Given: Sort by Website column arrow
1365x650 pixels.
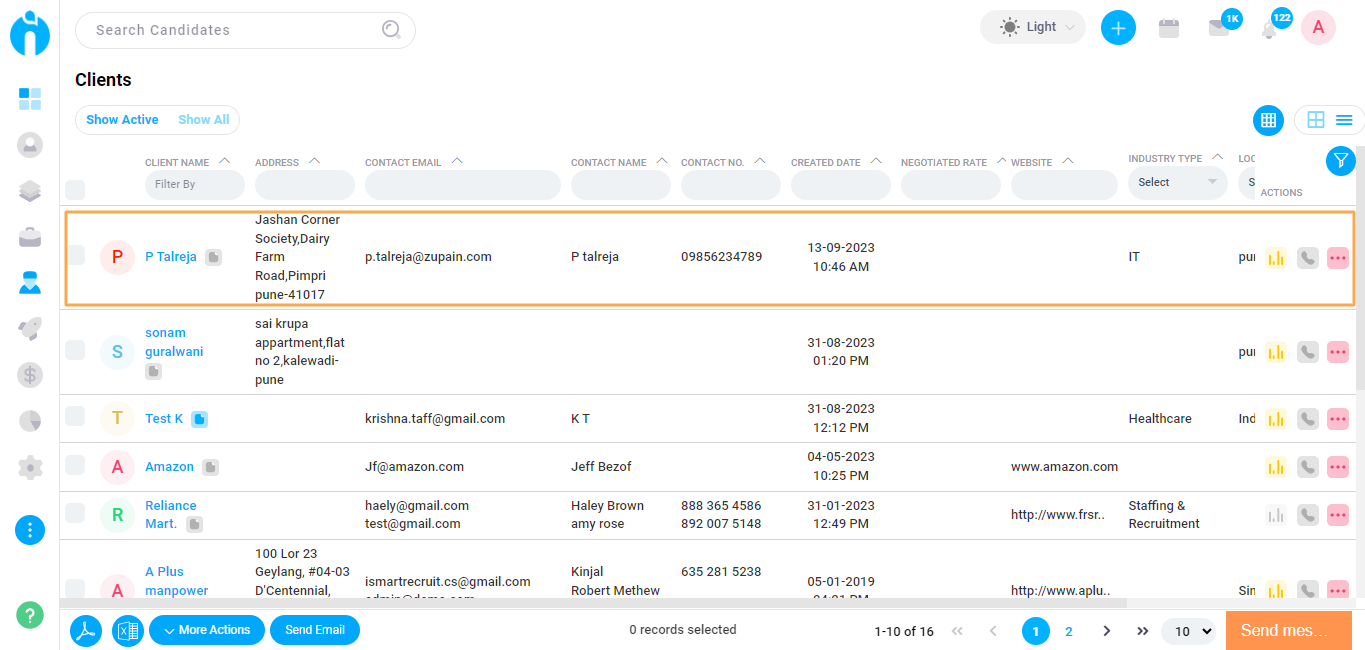Looking at the screenshot, I should (1068, 161).
